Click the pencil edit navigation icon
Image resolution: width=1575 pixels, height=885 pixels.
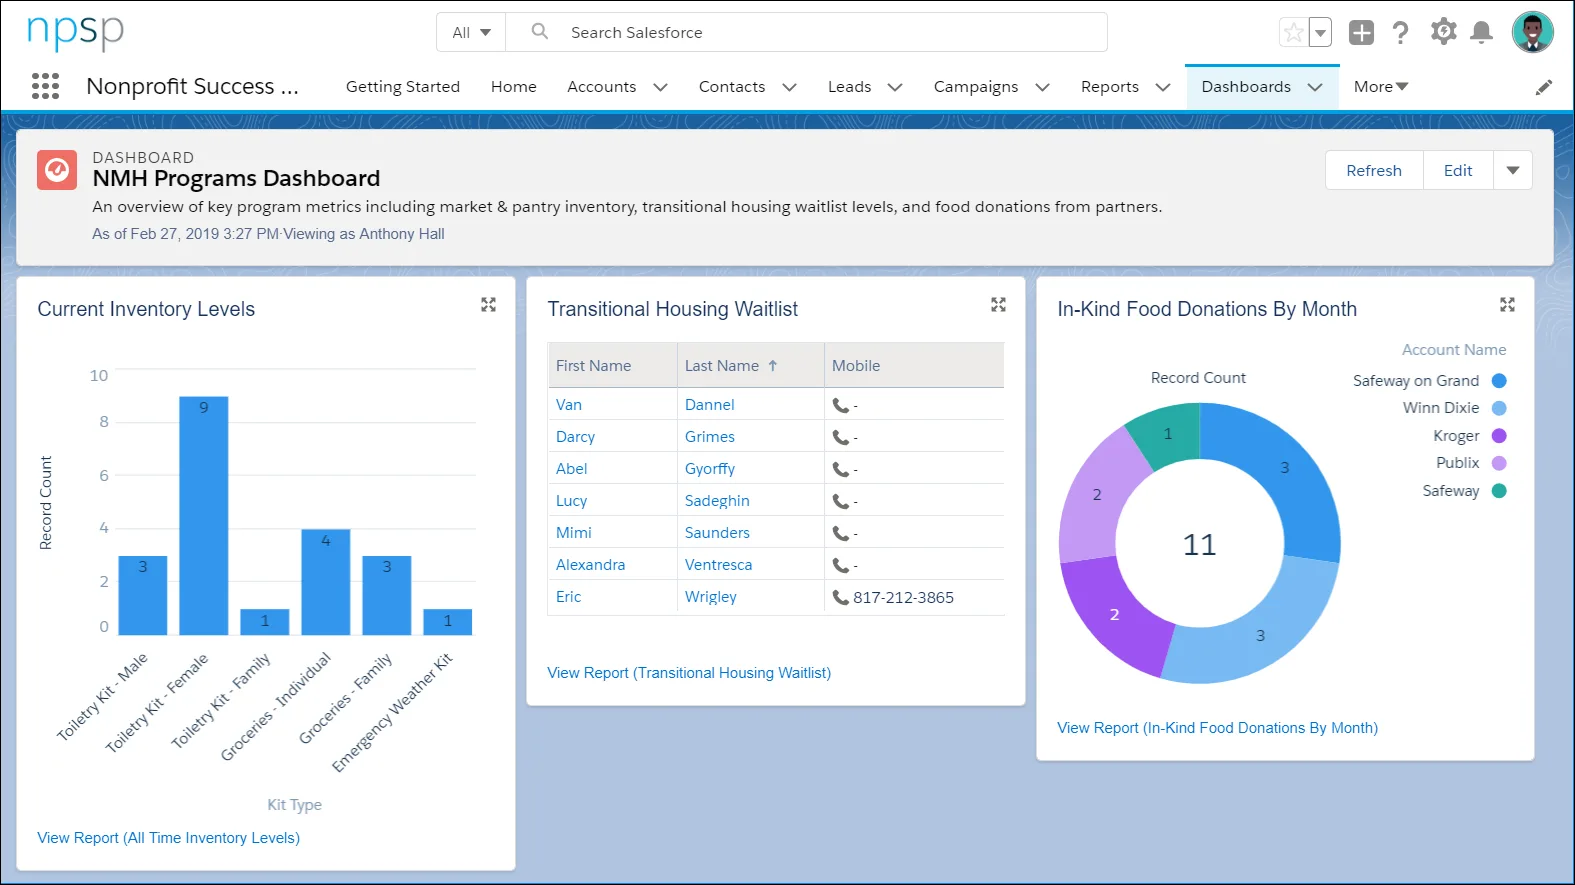tap(1544, 87)
